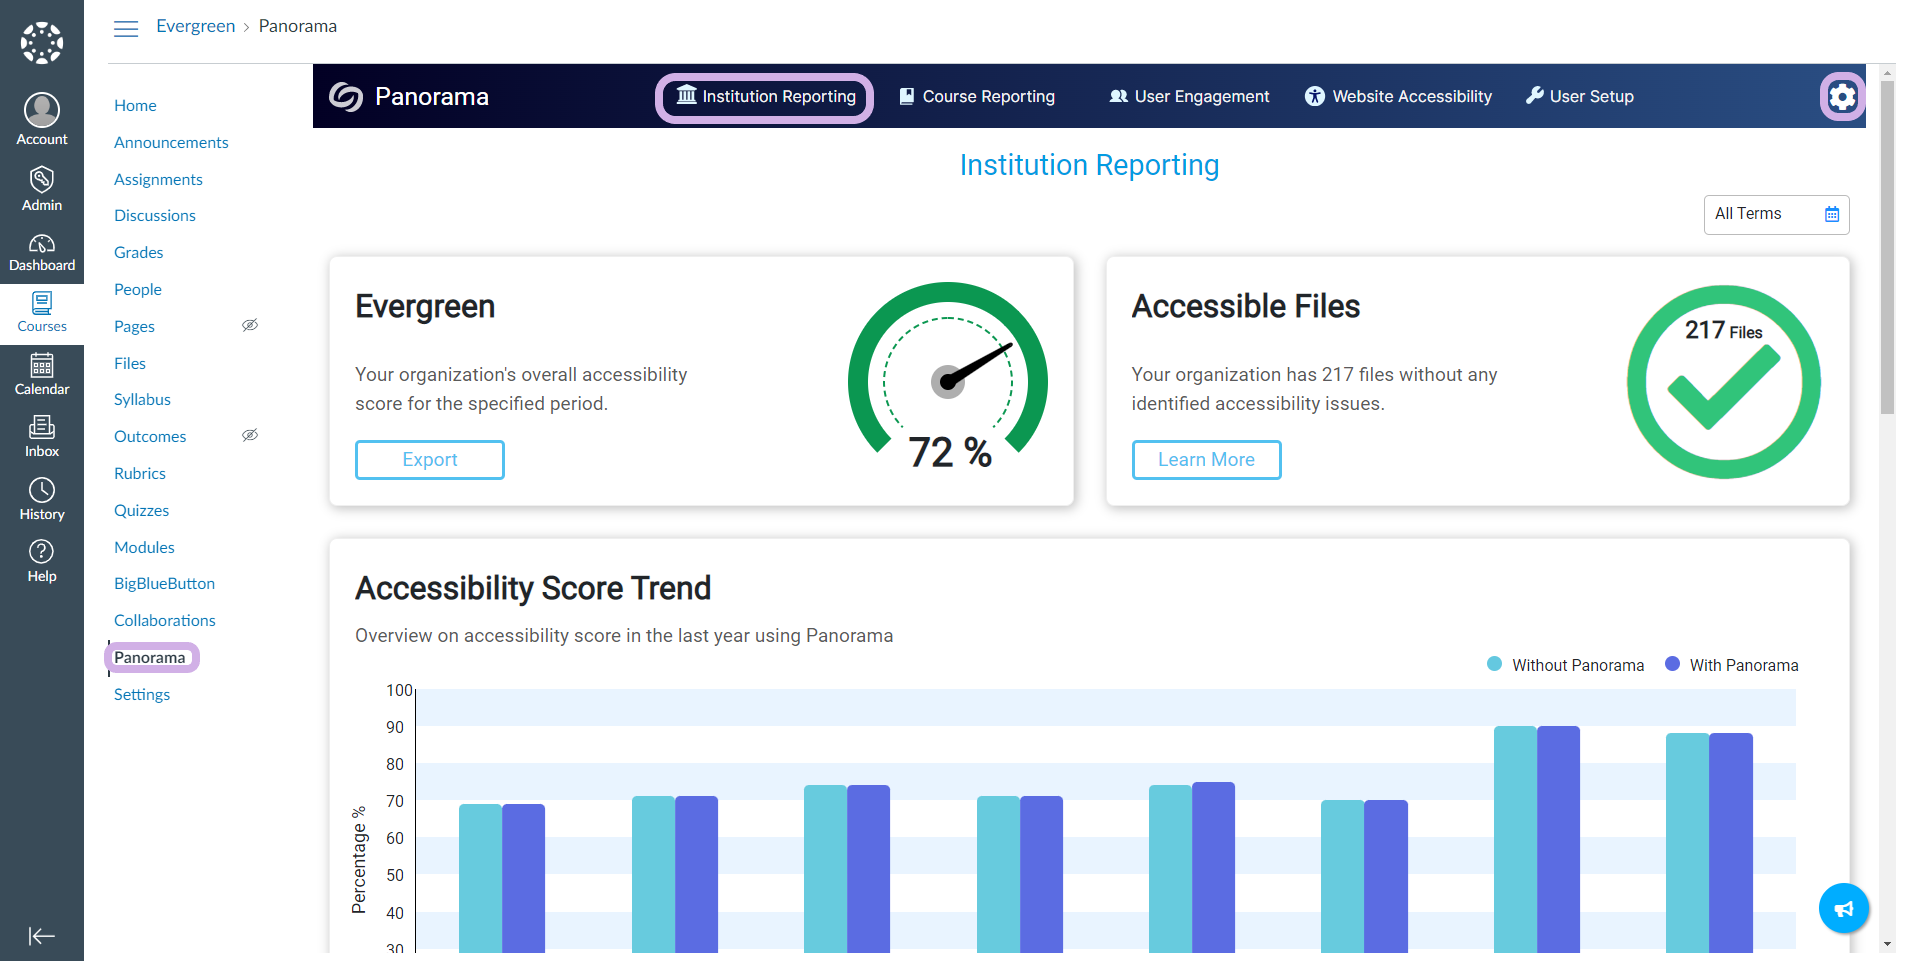This screenshot has height=961, width=1920.
Task: Click the 'Institution Reporting' page title
Action: coord(1089,165)
